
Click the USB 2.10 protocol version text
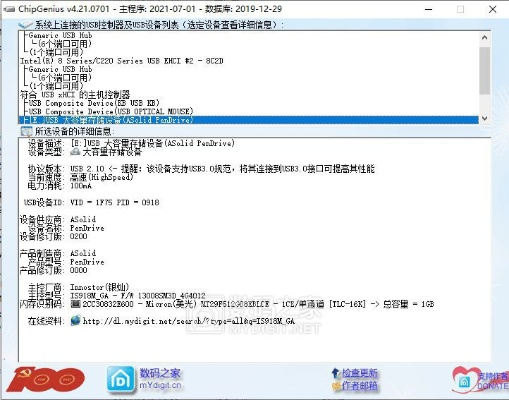(x=87, y=169)
